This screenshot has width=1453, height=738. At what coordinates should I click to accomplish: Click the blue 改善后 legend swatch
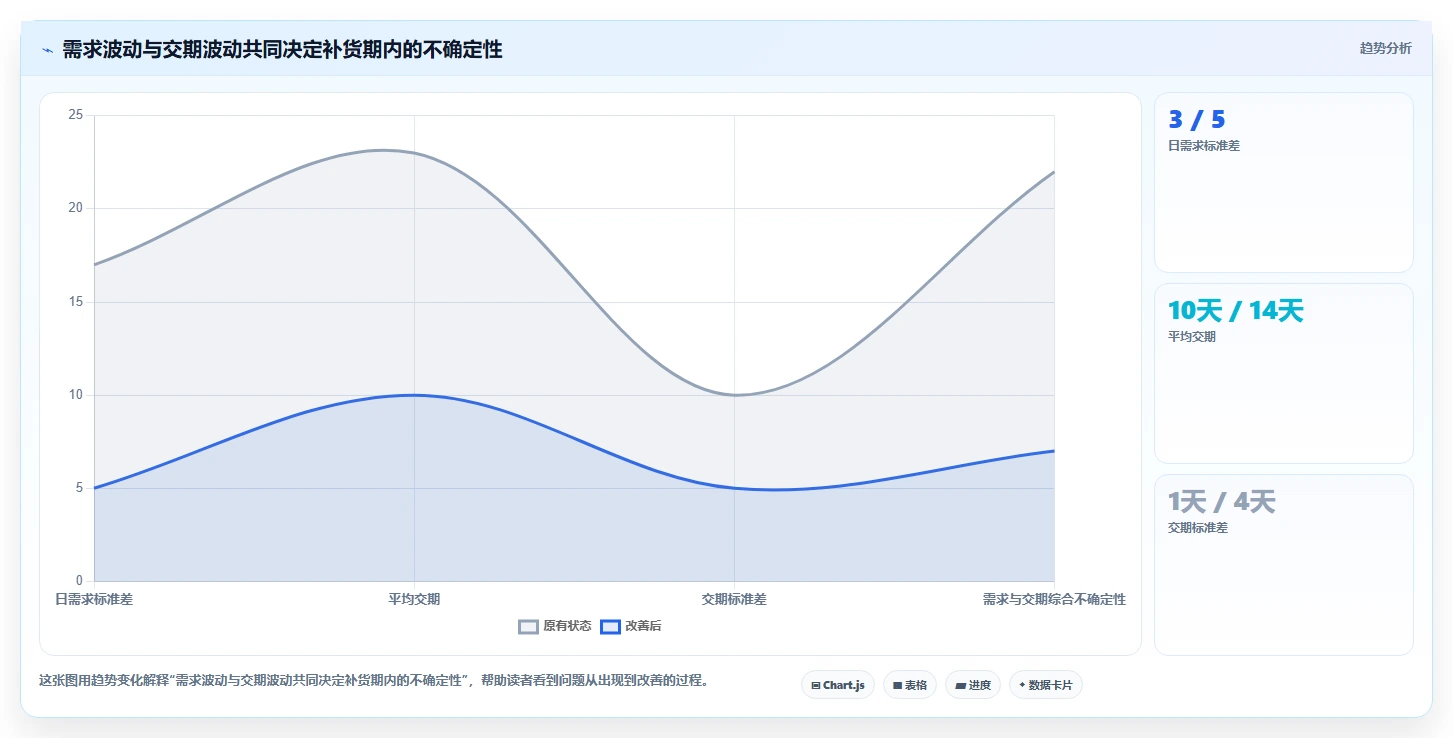(610, 627)
